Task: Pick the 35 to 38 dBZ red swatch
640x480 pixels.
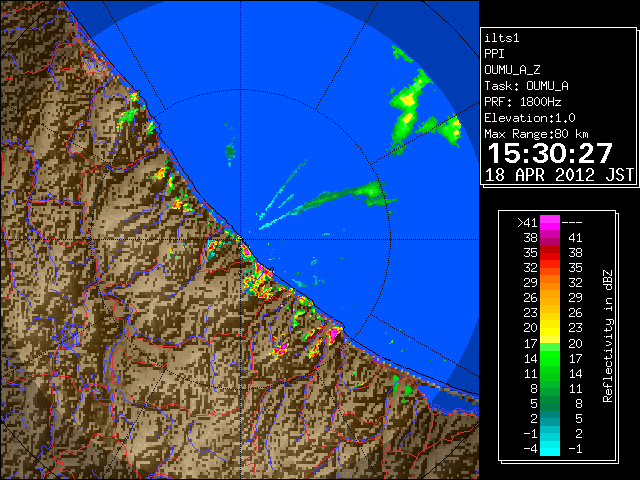Action: click(x=550, y=253)
